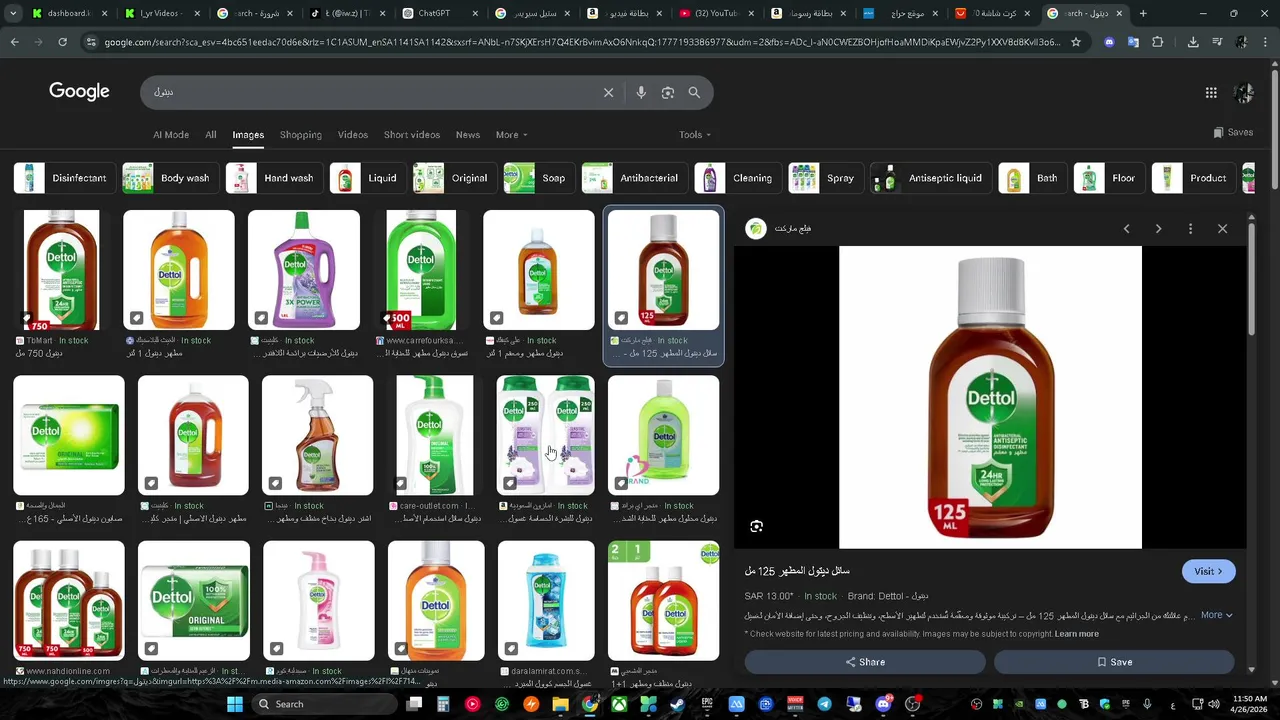Open File Explorer from taskbar
The image size is (1280, 720).
[x=560, y=704]
